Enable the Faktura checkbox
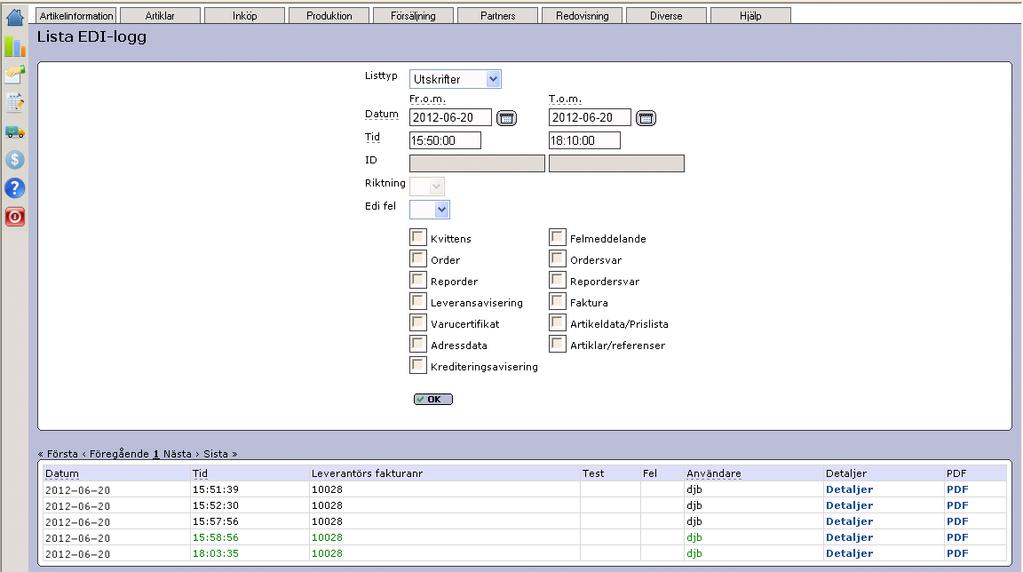 tap(557, 301)
